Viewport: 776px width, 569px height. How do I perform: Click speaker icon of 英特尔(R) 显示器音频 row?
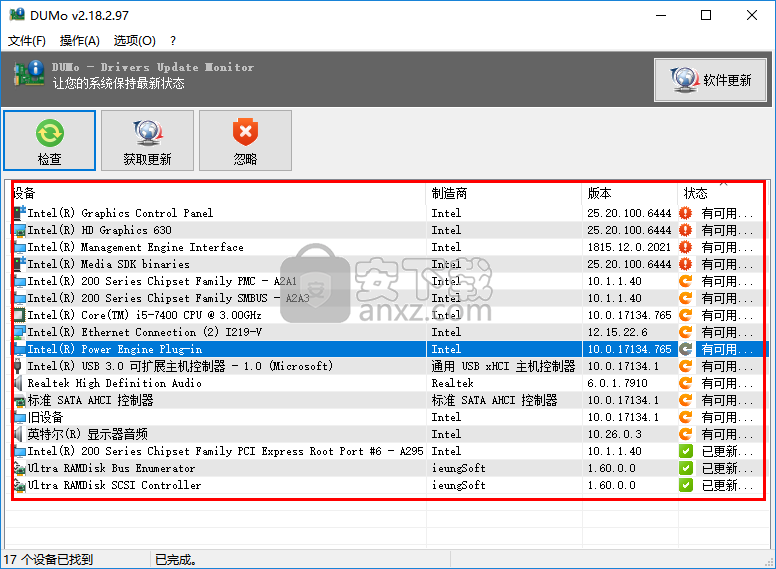[19, 434]
